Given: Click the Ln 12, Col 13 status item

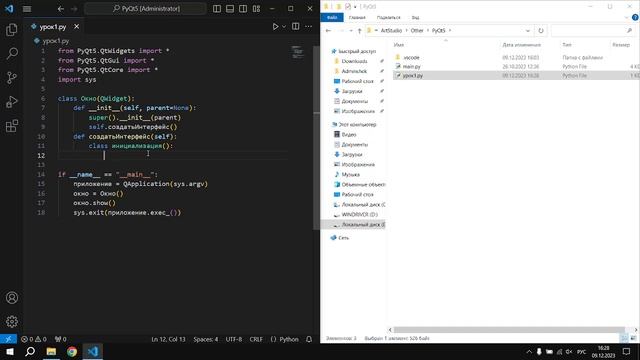Looking at the screenshot, I should [168, 339].
